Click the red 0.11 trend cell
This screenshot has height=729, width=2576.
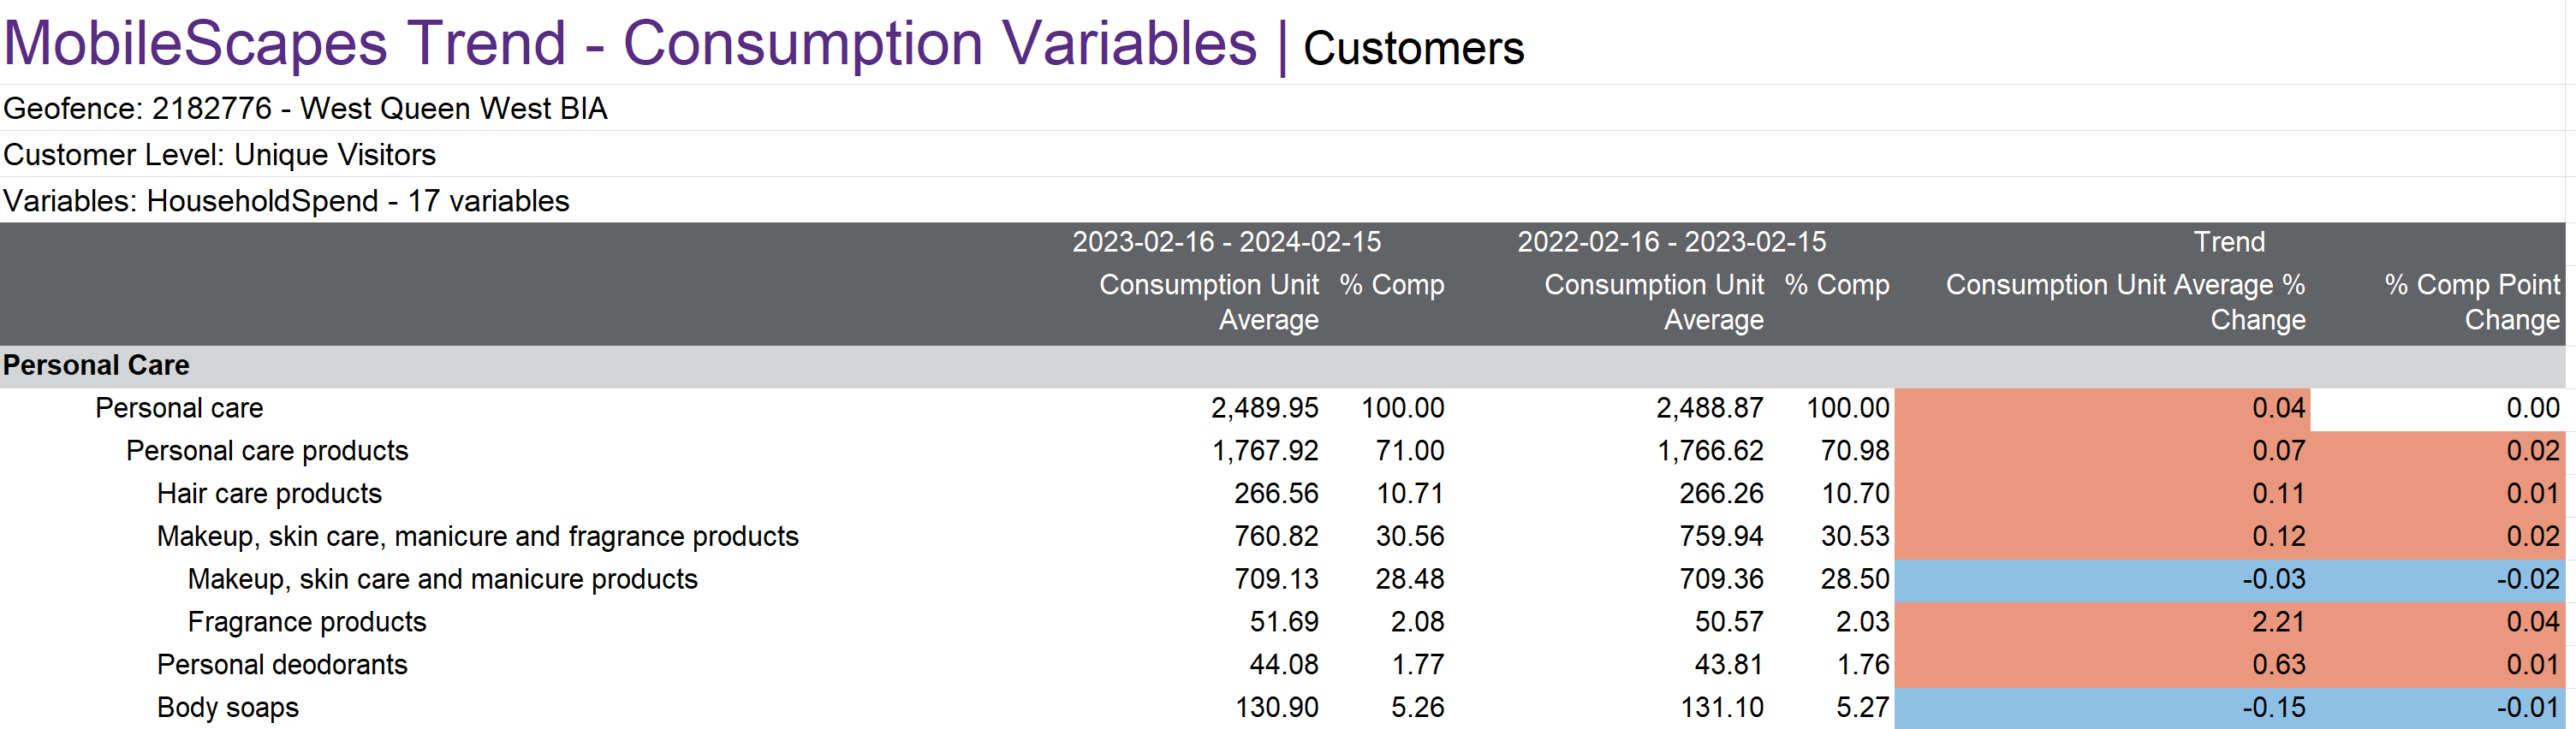click(2102, 495)
